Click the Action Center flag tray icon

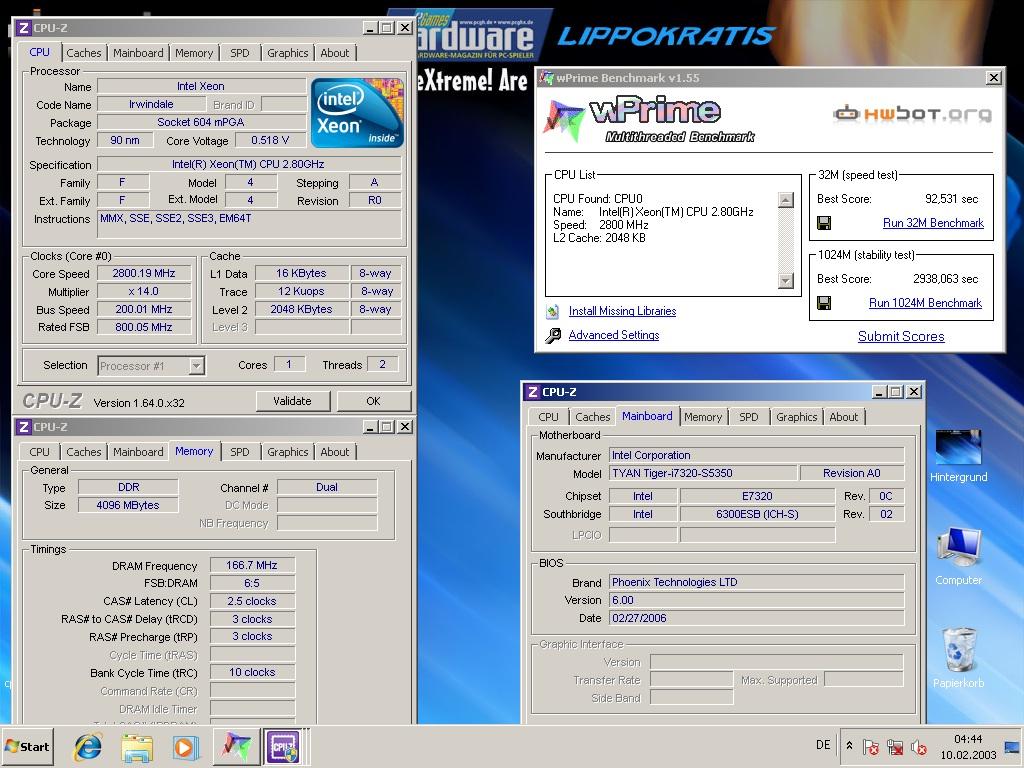(870, 746)
